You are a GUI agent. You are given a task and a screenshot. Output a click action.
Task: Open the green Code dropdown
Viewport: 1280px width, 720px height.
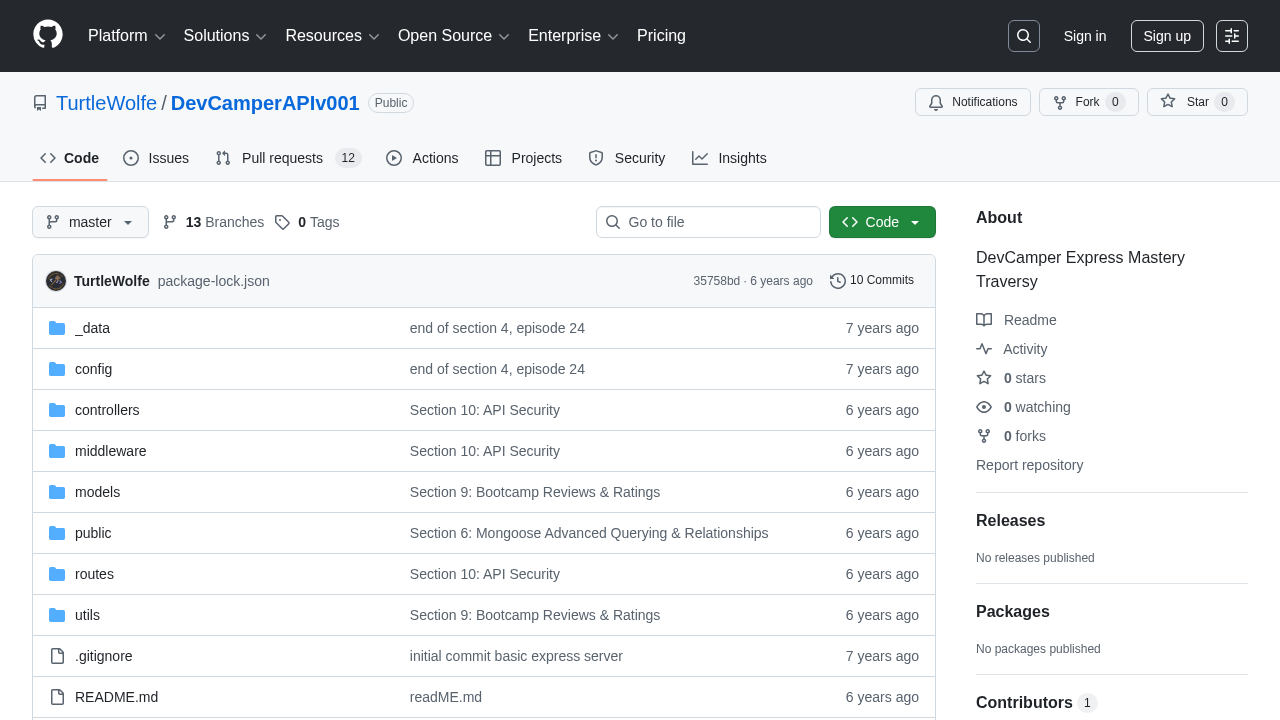pyautogui.click(x=882, y=222)
